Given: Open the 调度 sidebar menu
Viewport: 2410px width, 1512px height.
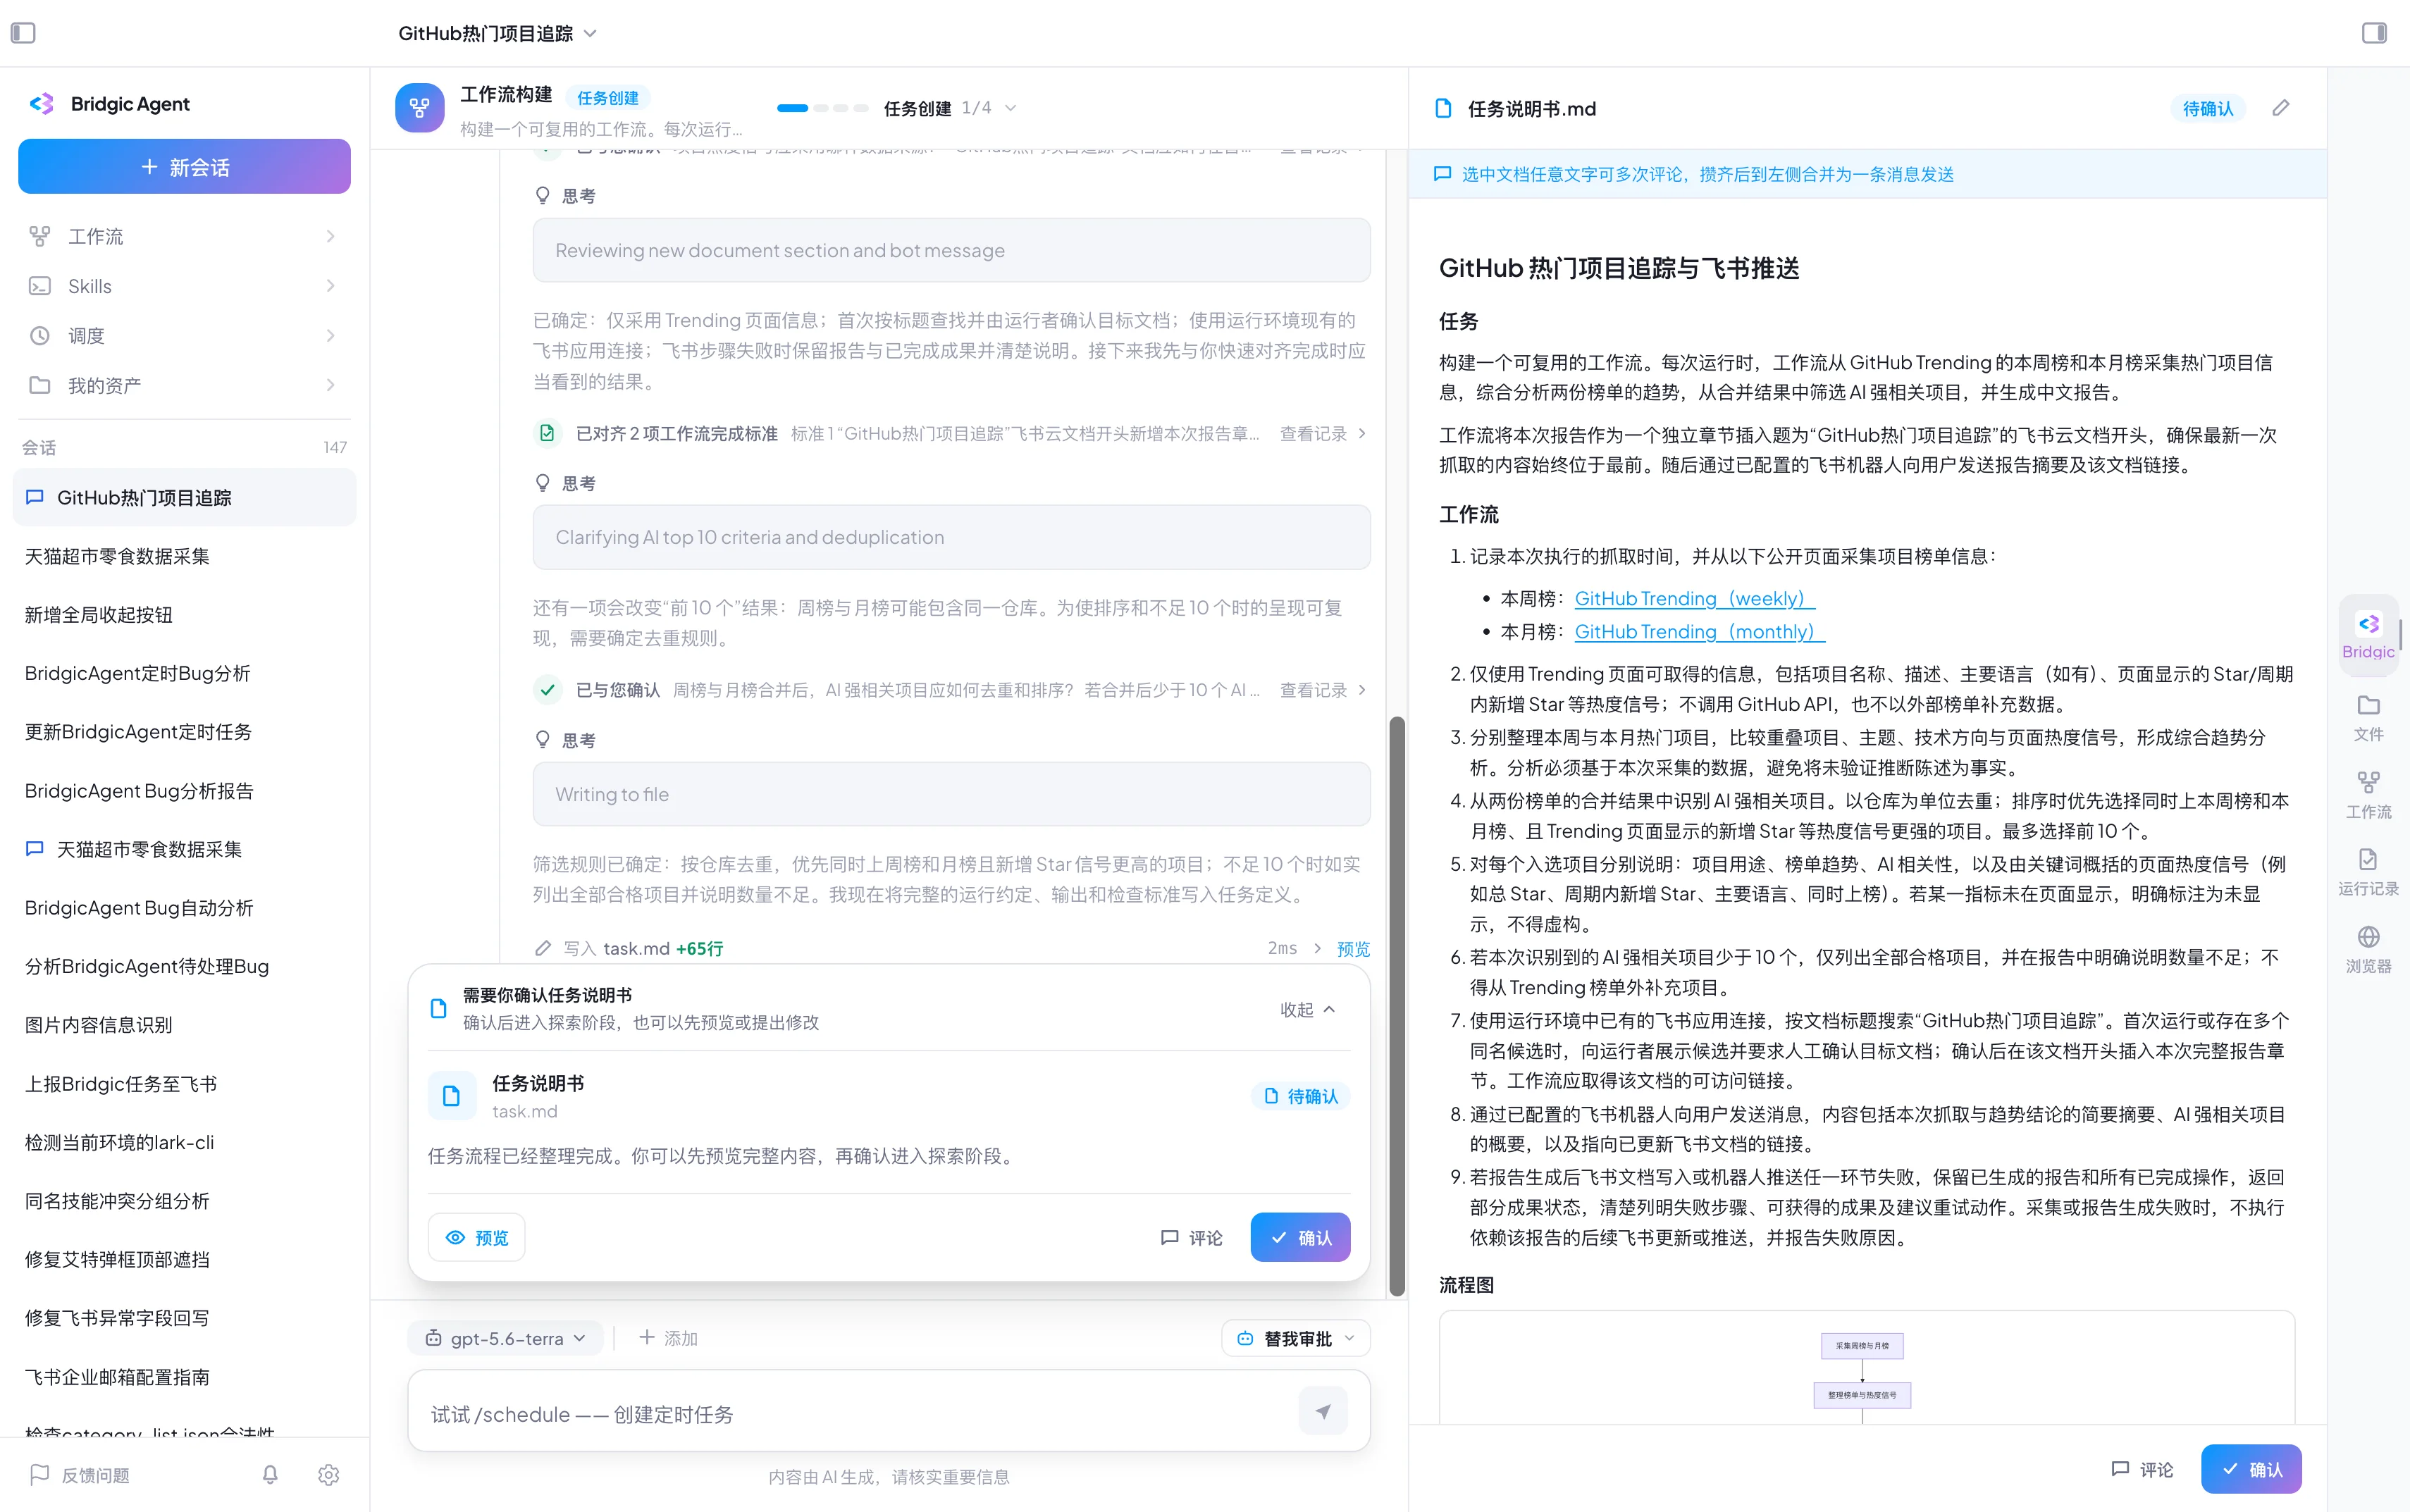Looking at the screenshot, I should pyautogui.click(x=184, y=336).
